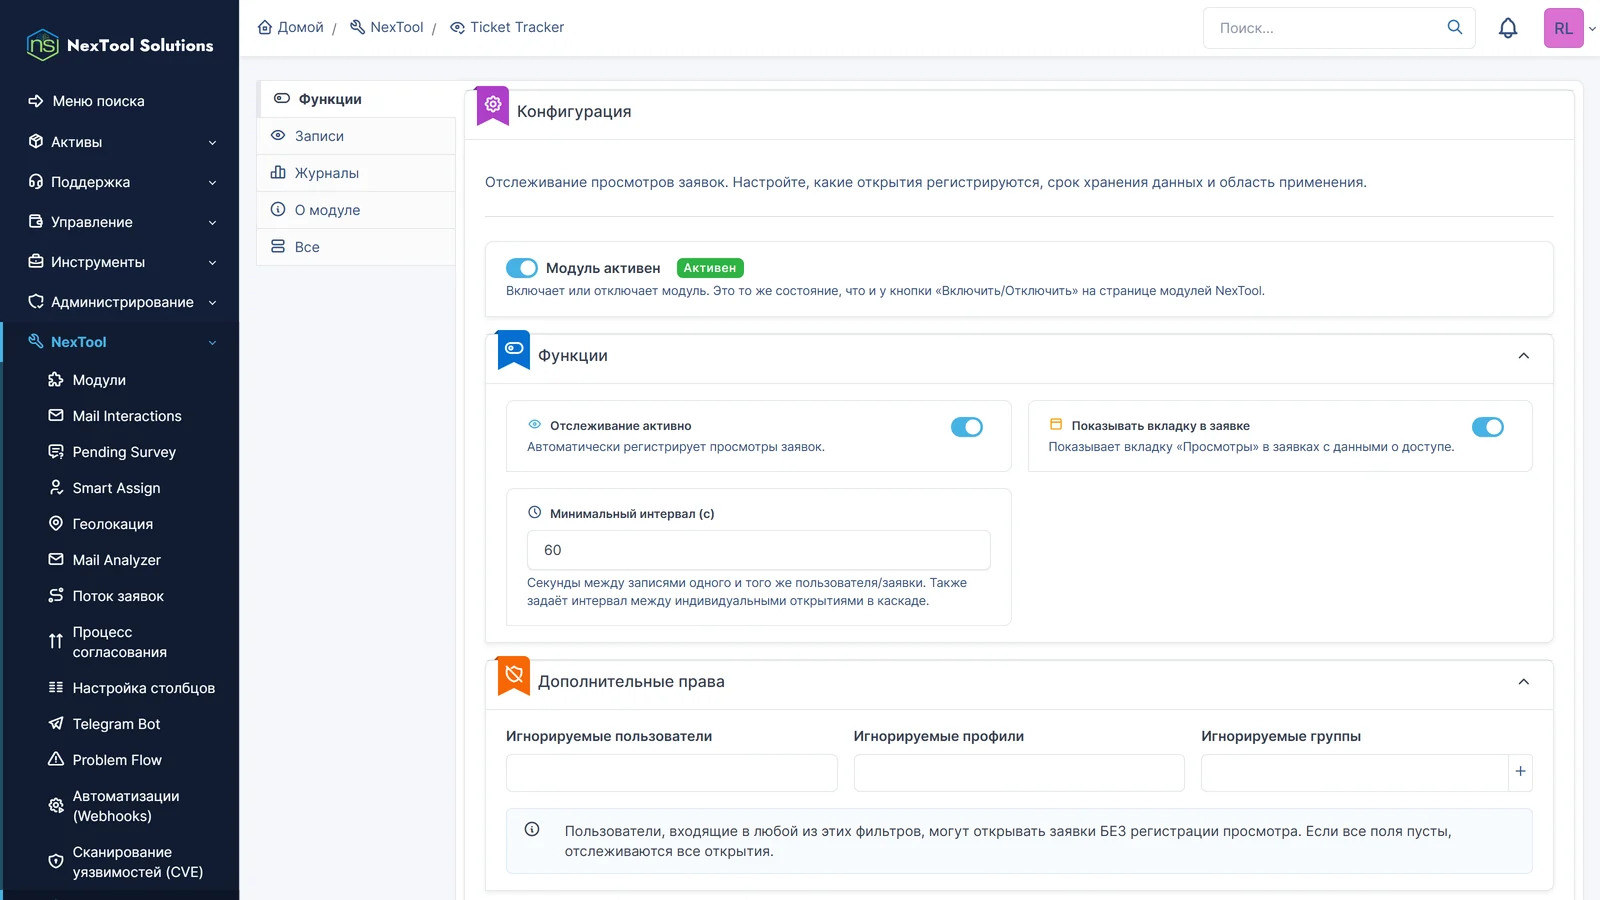This screenshot has height=900, width=1600.
Task: Open the Журналы tab
Action: coord(356,173)
